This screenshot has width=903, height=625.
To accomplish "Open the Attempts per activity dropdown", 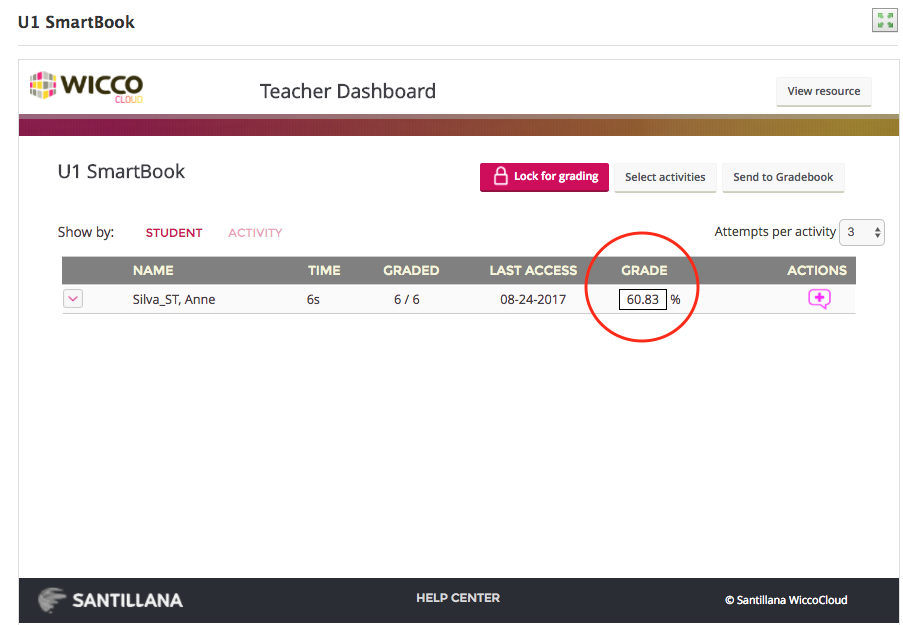I will tap(862, 232).
